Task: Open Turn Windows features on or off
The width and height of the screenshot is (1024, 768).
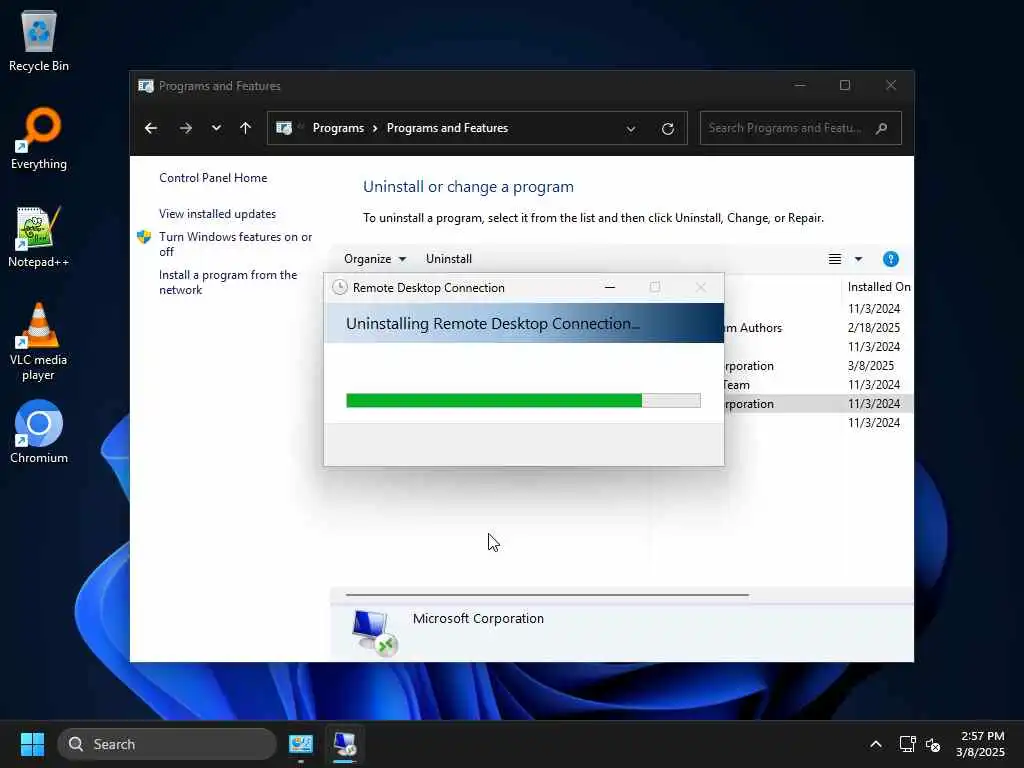Action: (236, 244)
